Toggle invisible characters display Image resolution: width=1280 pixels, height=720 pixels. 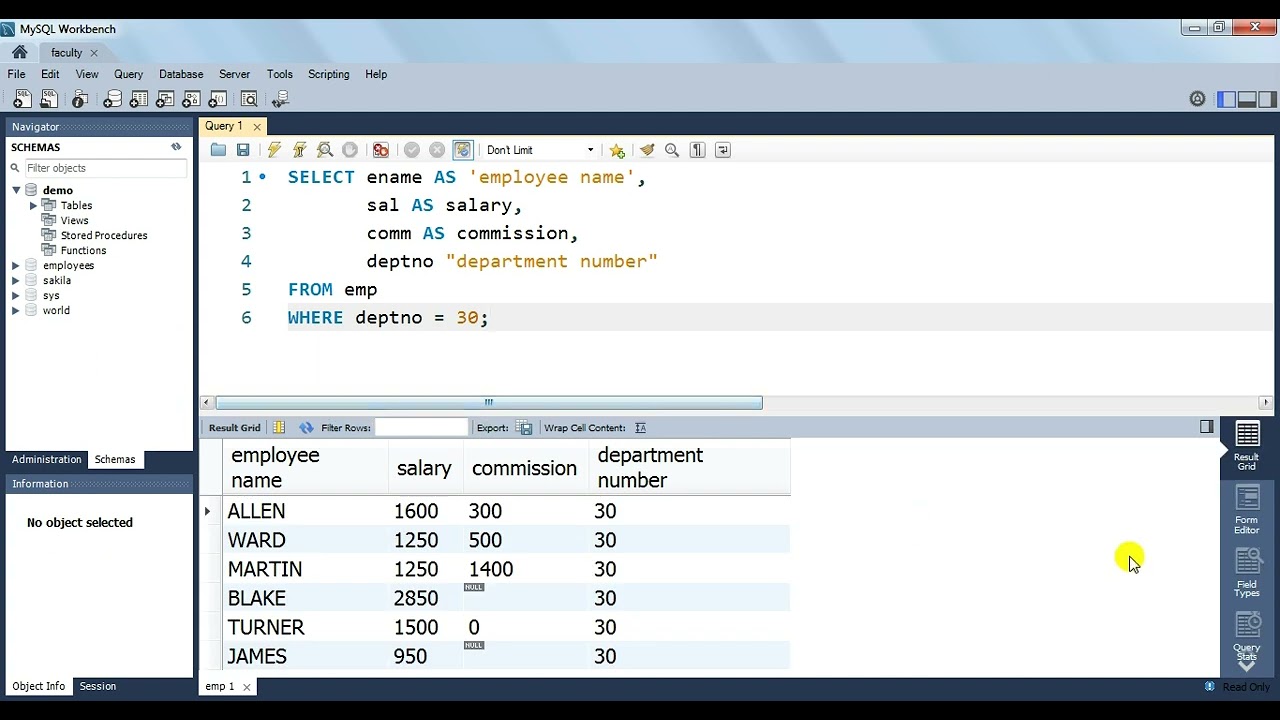click(698, 150)
